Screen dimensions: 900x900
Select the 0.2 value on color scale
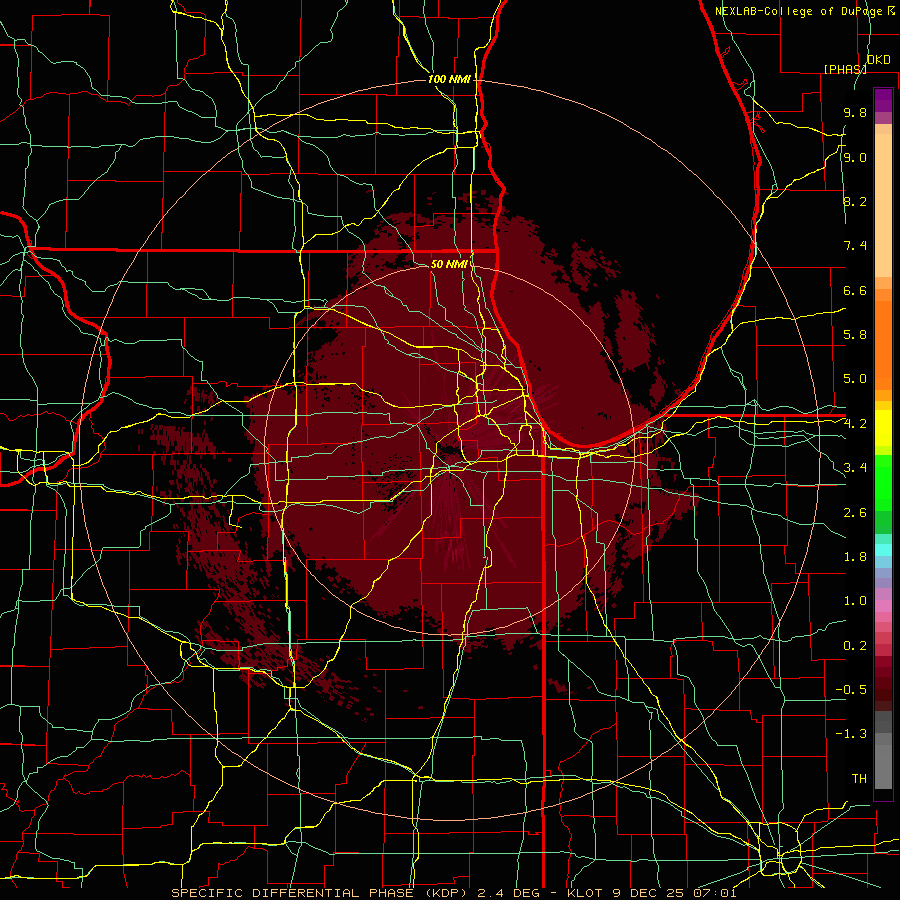[855, 646]
